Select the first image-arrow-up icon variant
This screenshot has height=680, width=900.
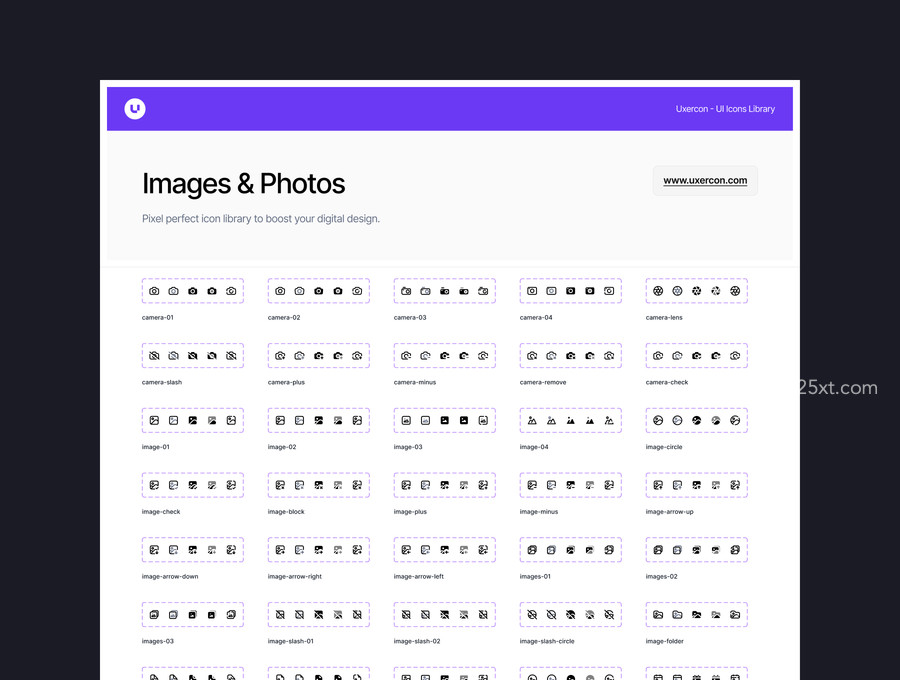(658, 485)
